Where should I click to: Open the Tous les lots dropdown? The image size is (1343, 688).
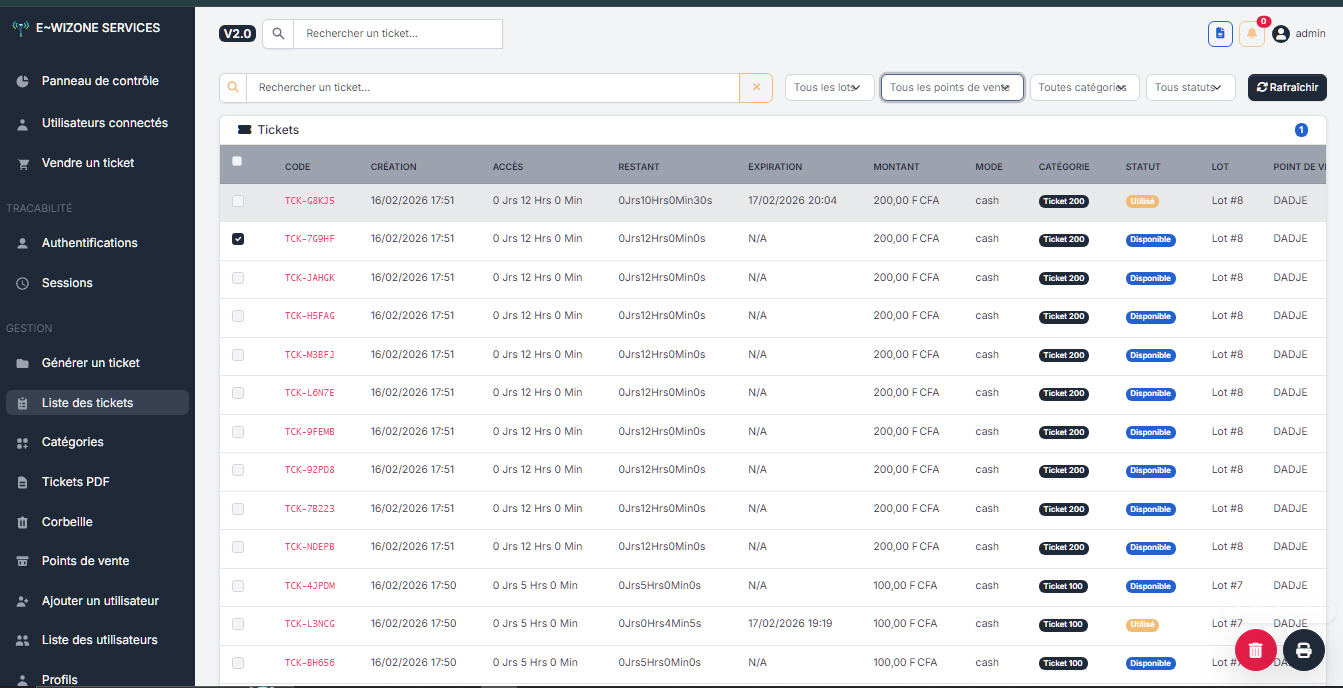[829, 87]
